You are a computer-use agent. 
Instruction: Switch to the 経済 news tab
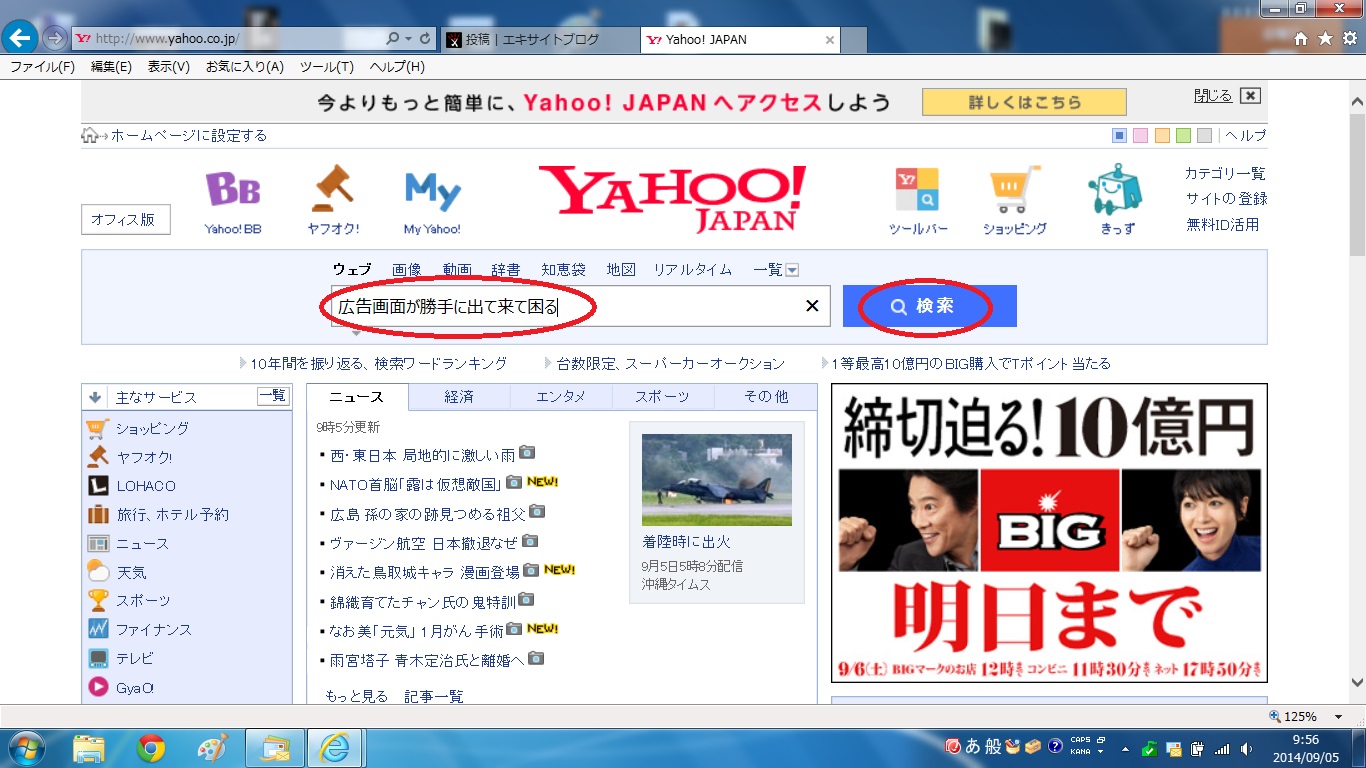point(459,397)
